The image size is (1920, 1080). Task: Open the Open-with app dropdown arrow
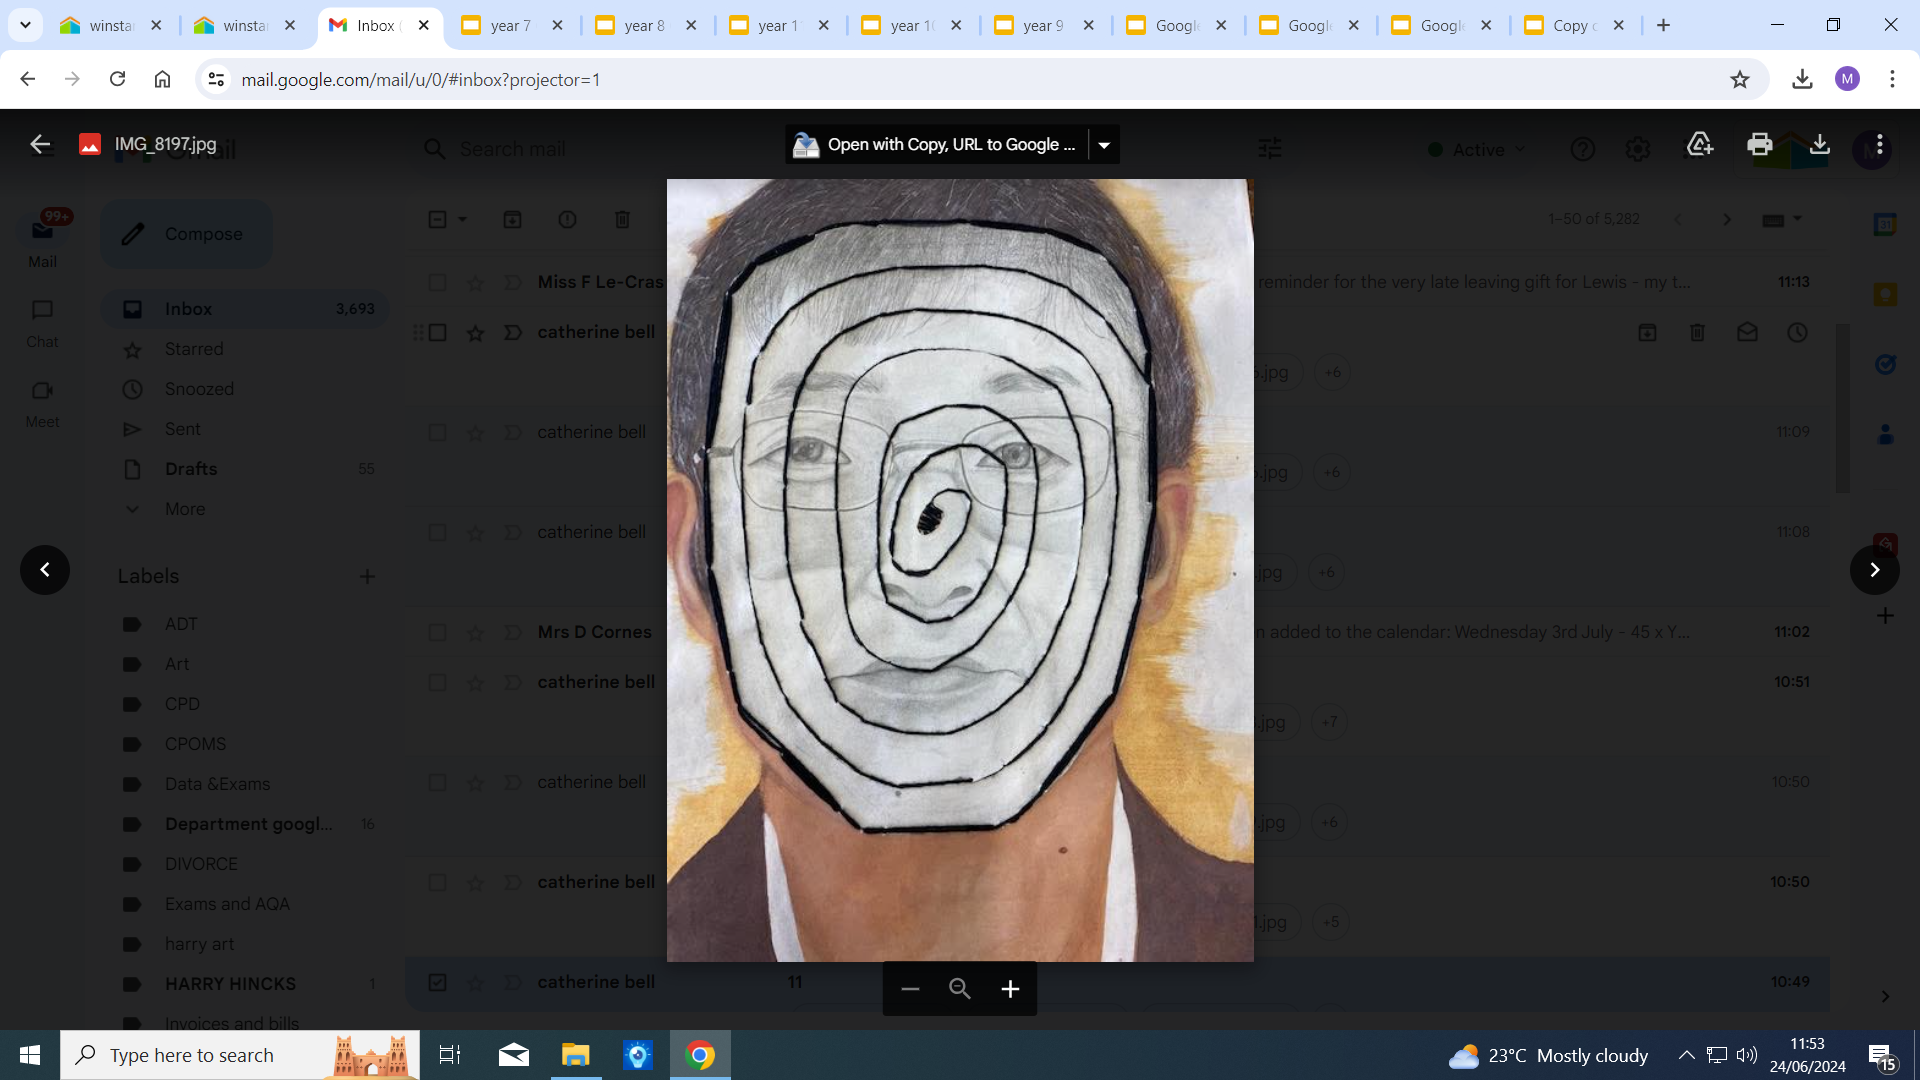pyautogui.click(x=1104, y=145)
